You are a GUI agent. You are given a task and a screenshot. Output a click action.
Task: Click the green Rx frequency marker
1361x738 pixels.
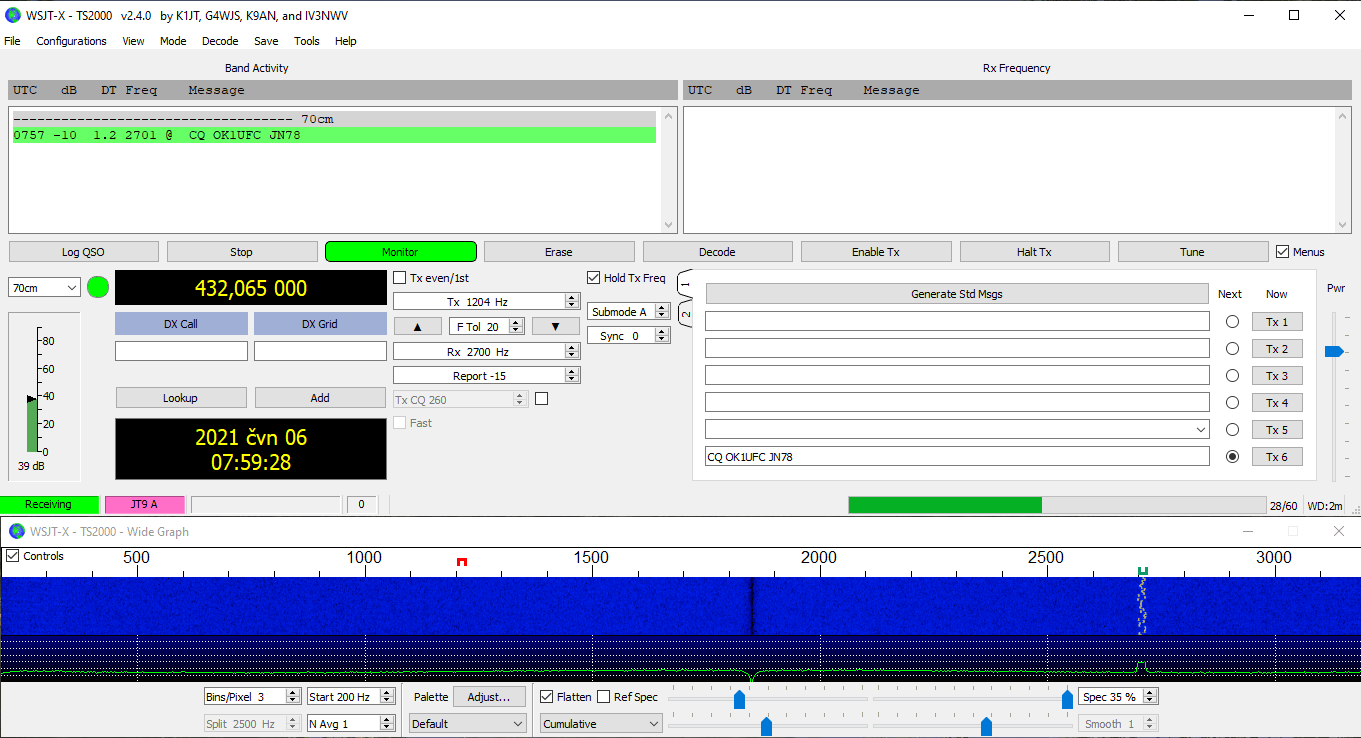pyautogui.click(x=1142, y=571)
